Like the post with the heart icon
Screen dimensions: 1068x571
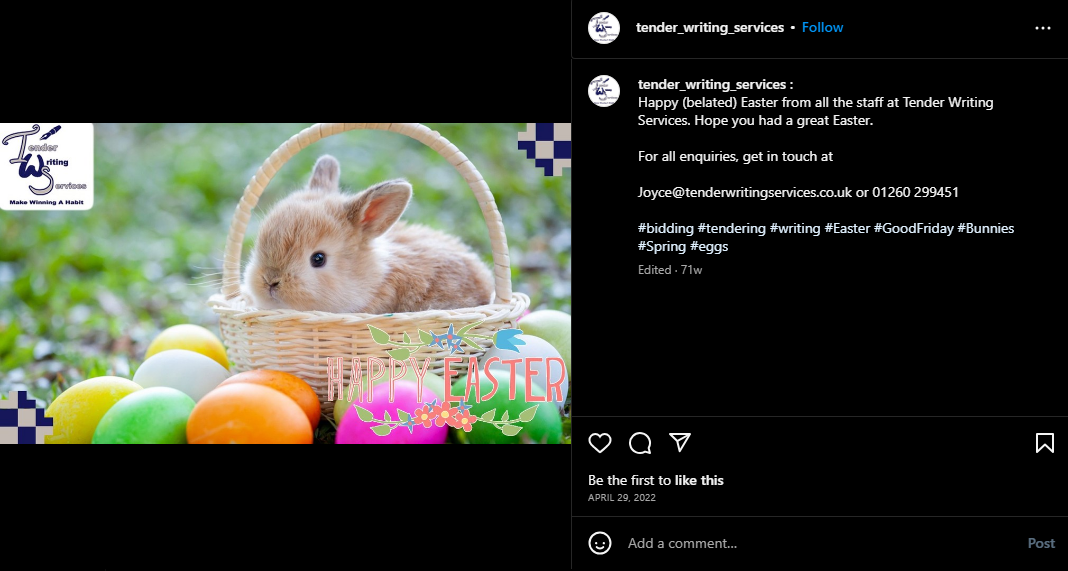click(599, 443)
